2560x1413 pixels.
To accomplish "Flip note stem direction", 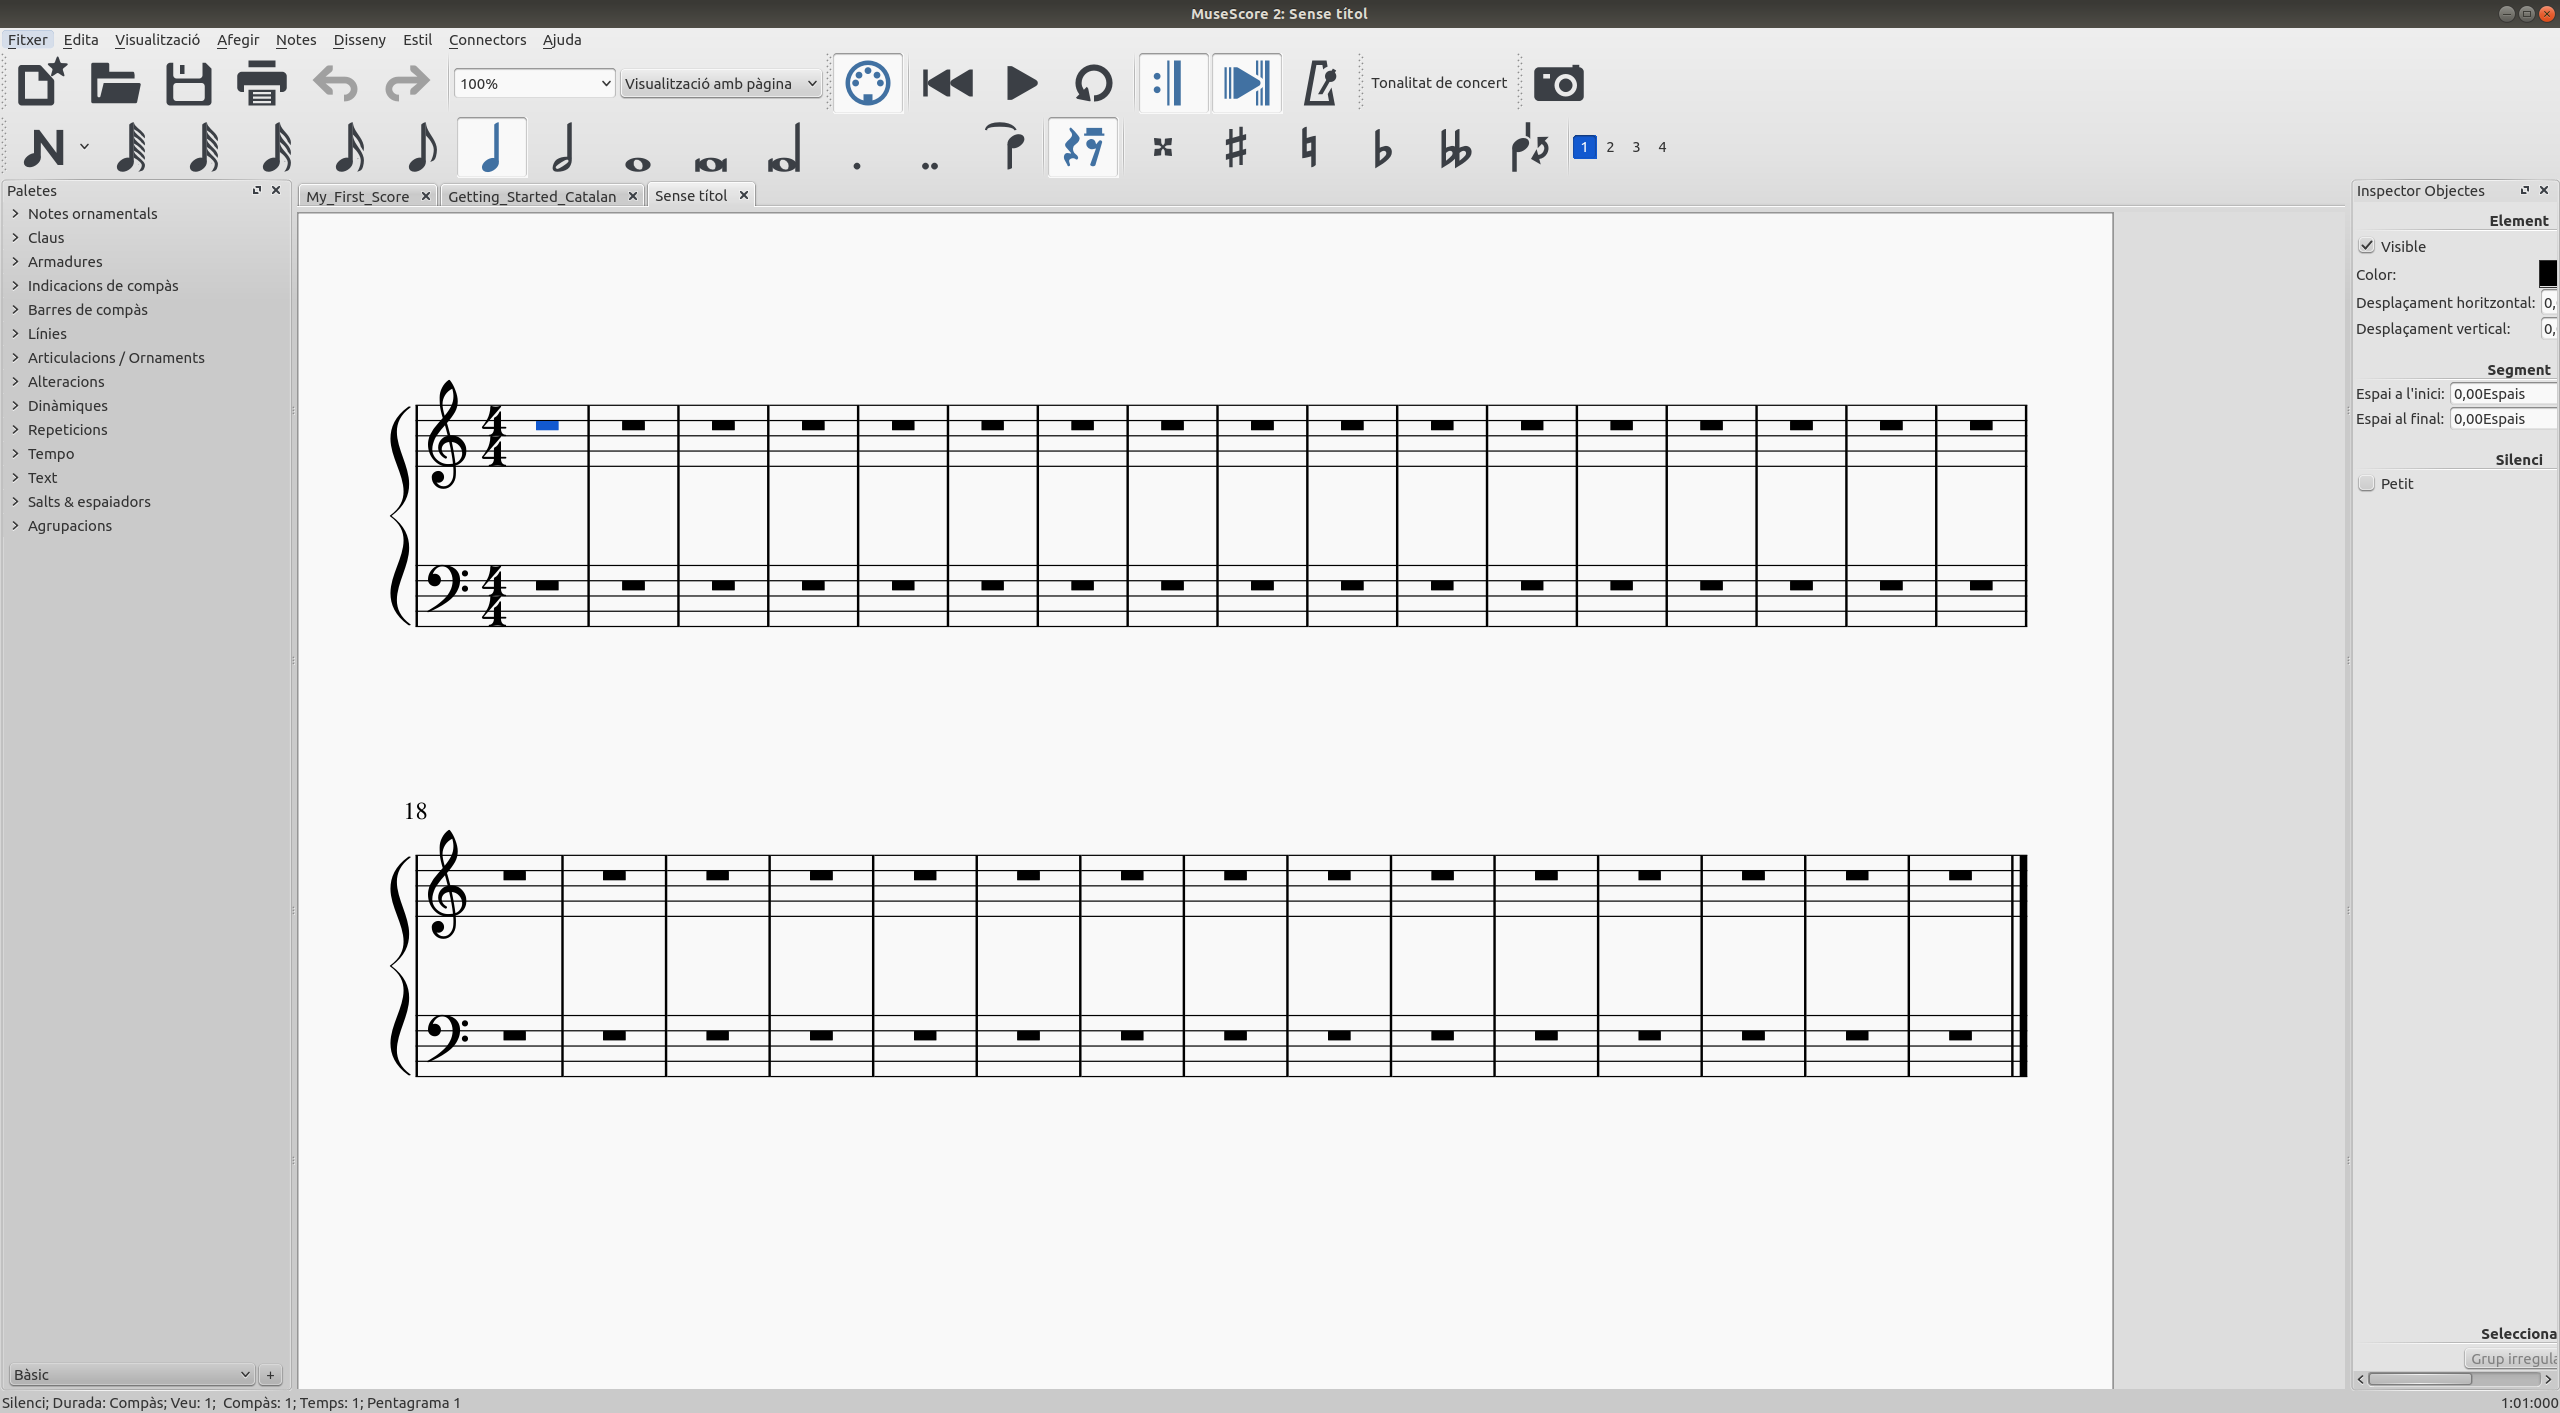I will point(1529,148).
